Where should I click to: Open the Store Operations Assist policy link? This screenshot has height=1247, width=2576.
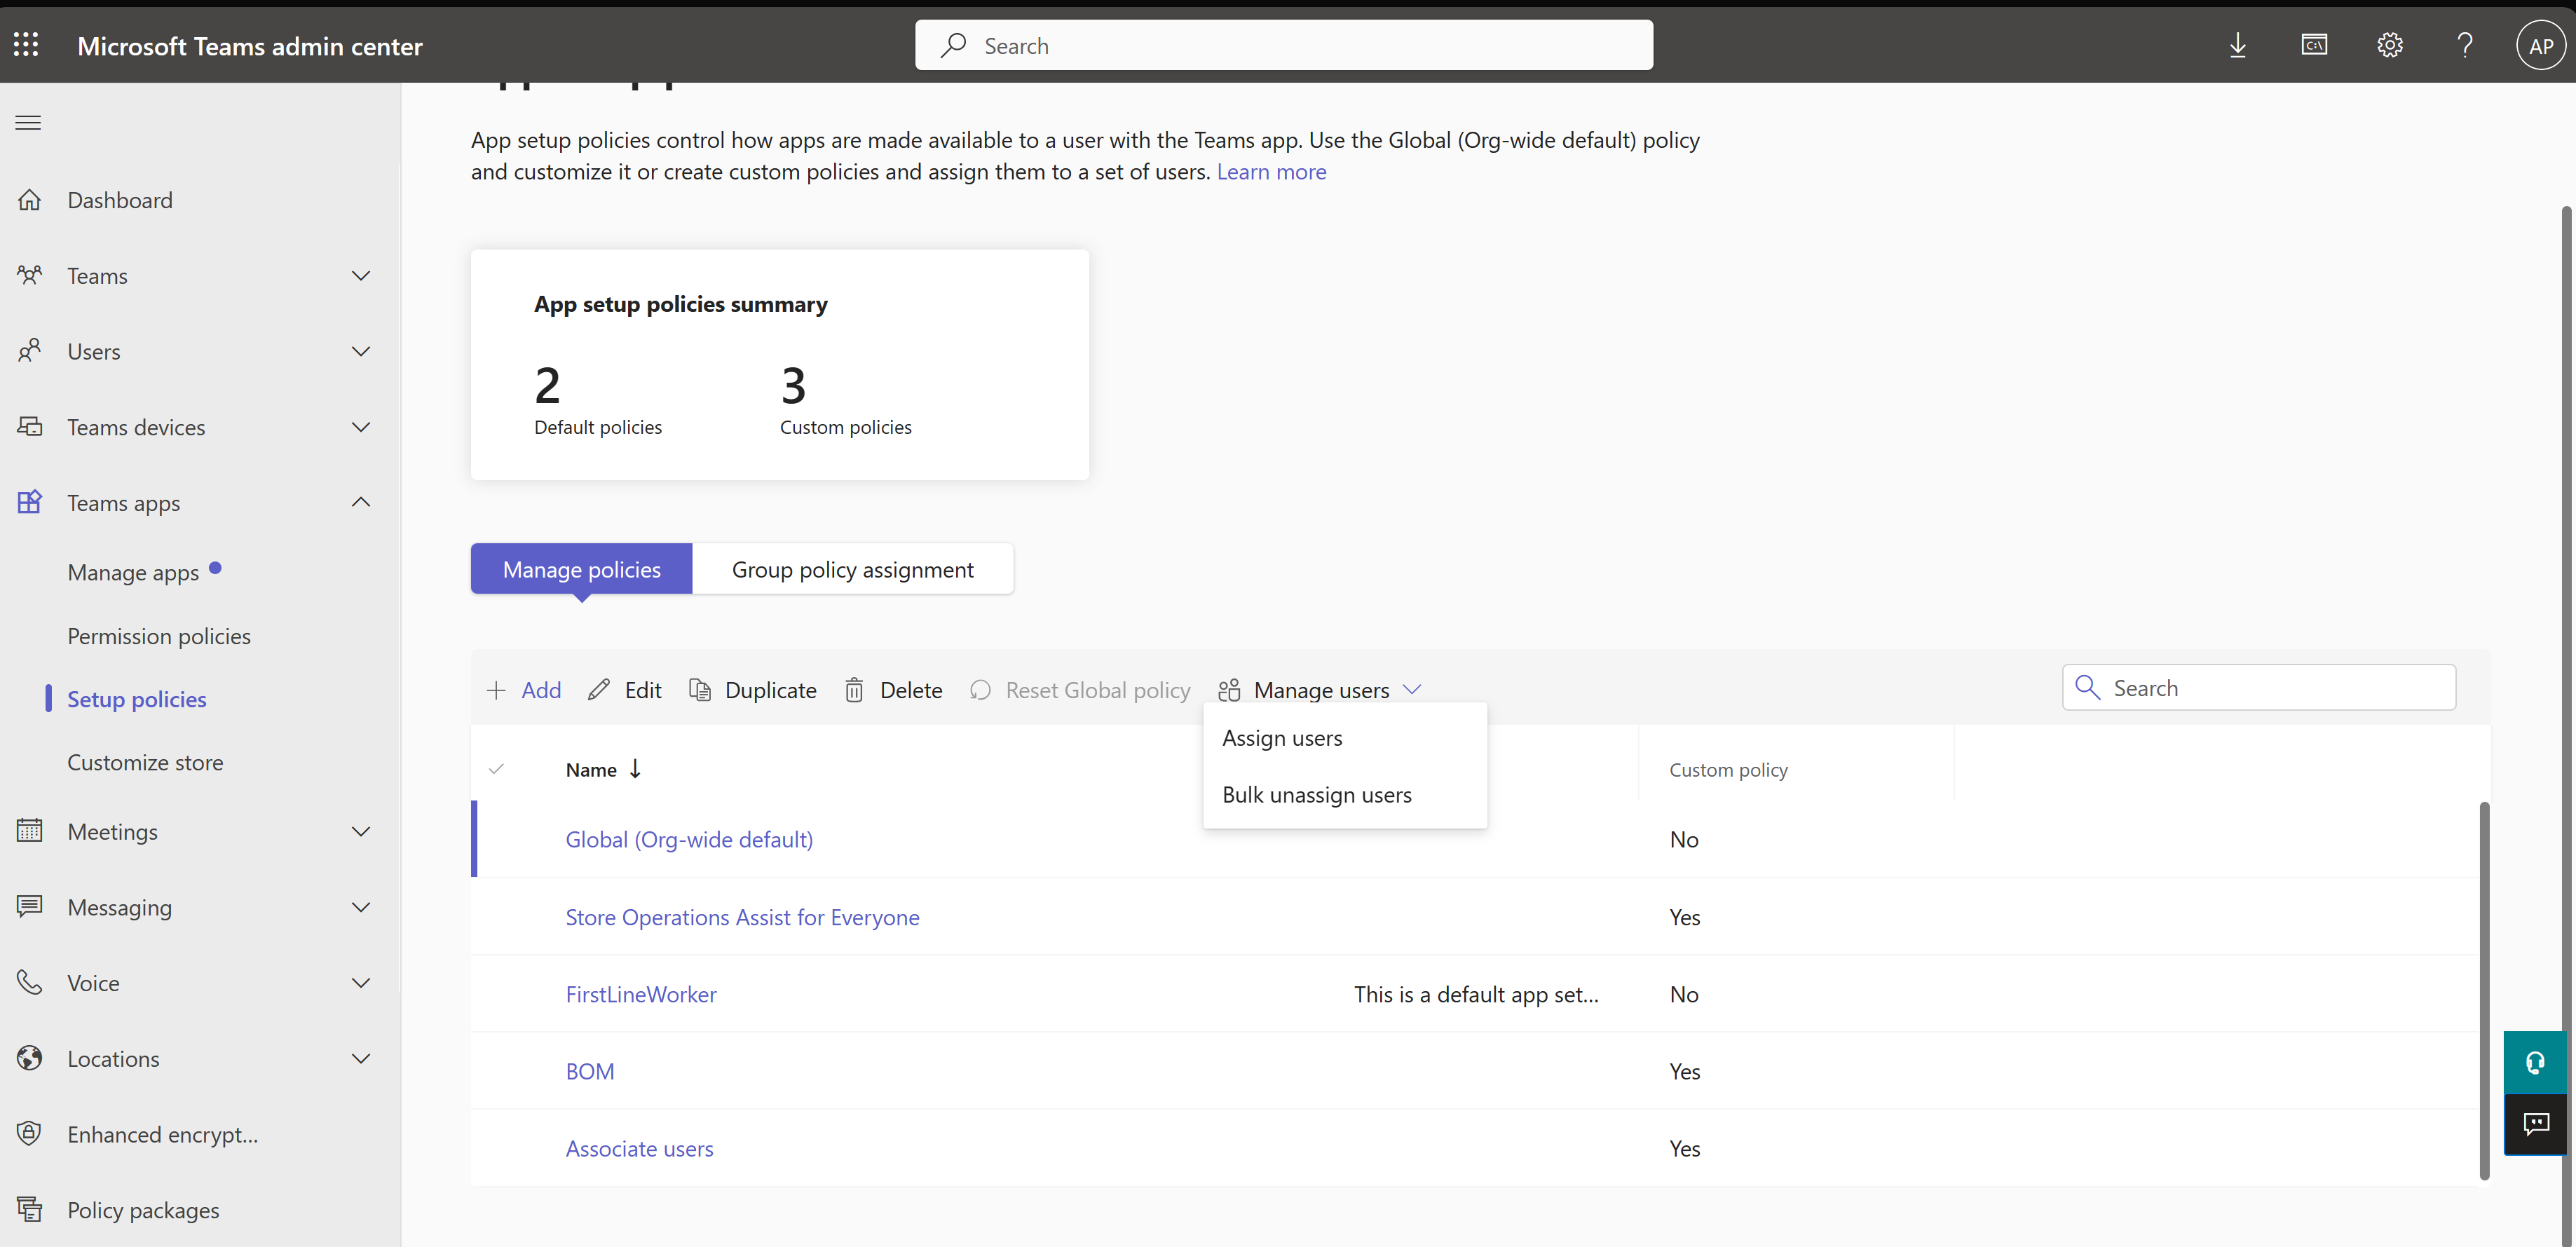point(742,917)
